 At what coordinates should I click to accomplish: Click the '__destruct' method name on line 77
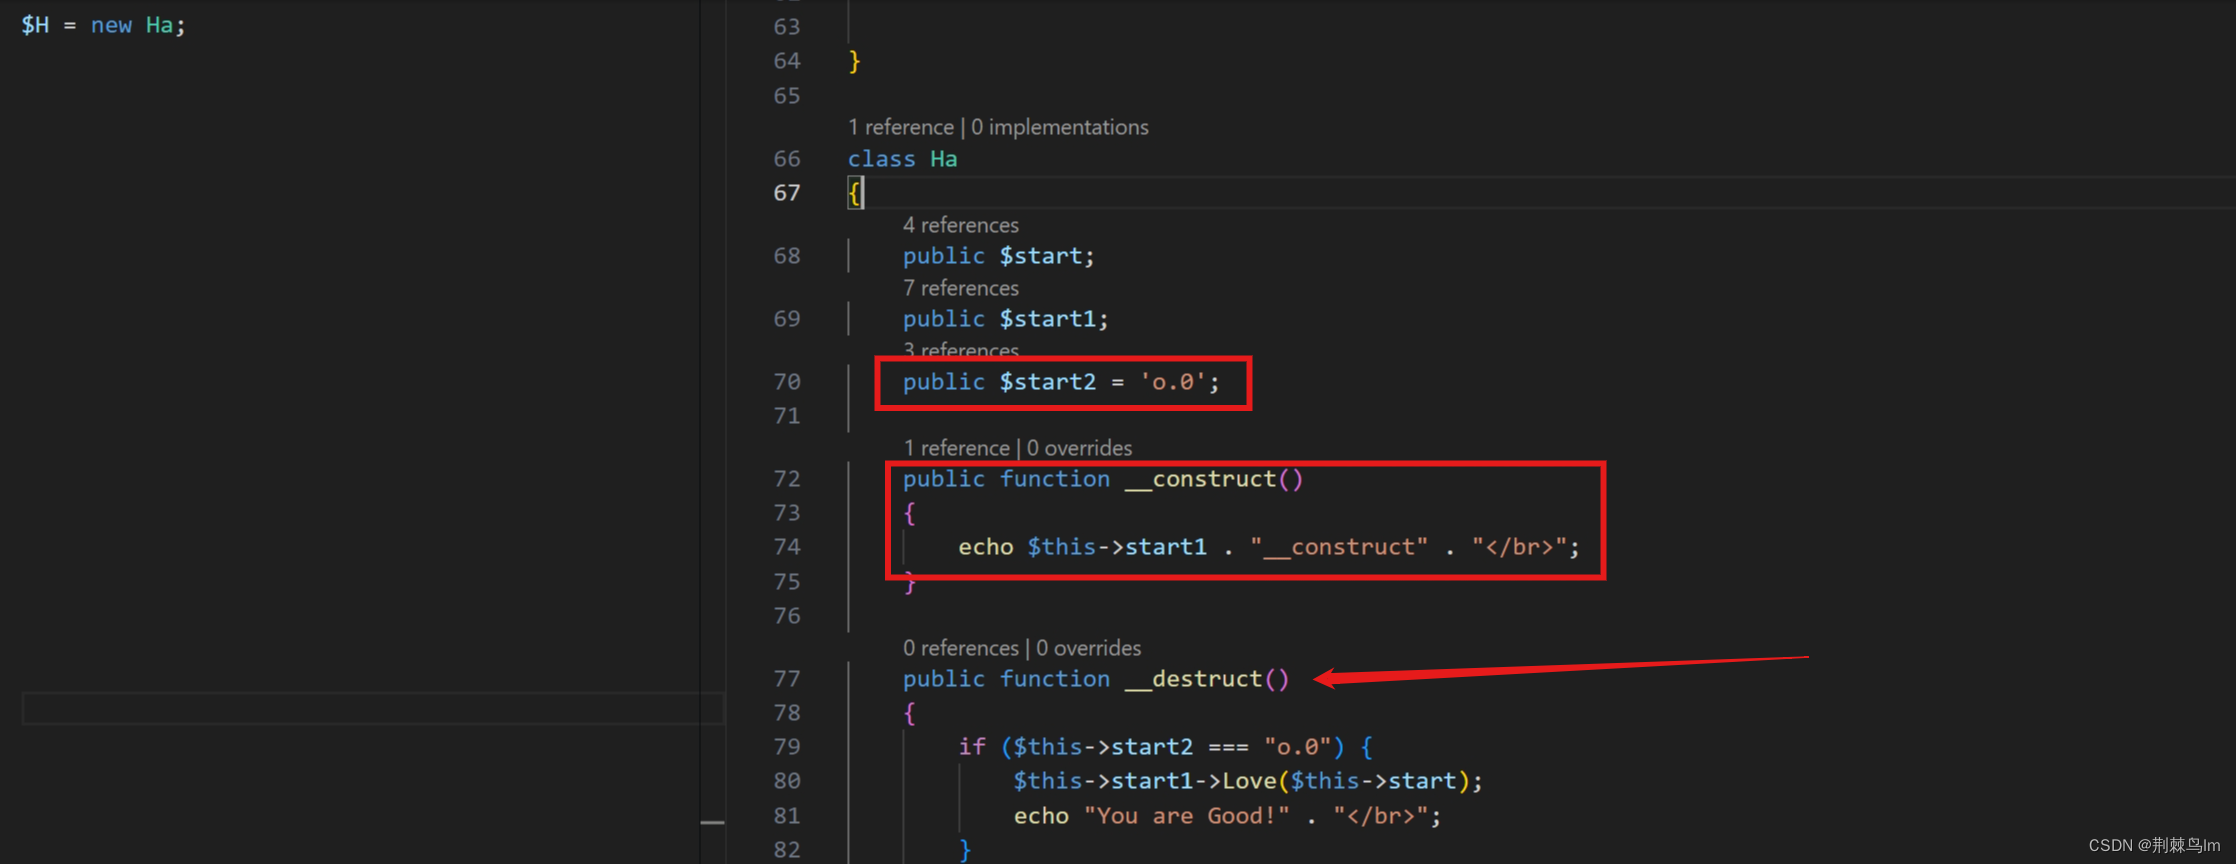1193,679
